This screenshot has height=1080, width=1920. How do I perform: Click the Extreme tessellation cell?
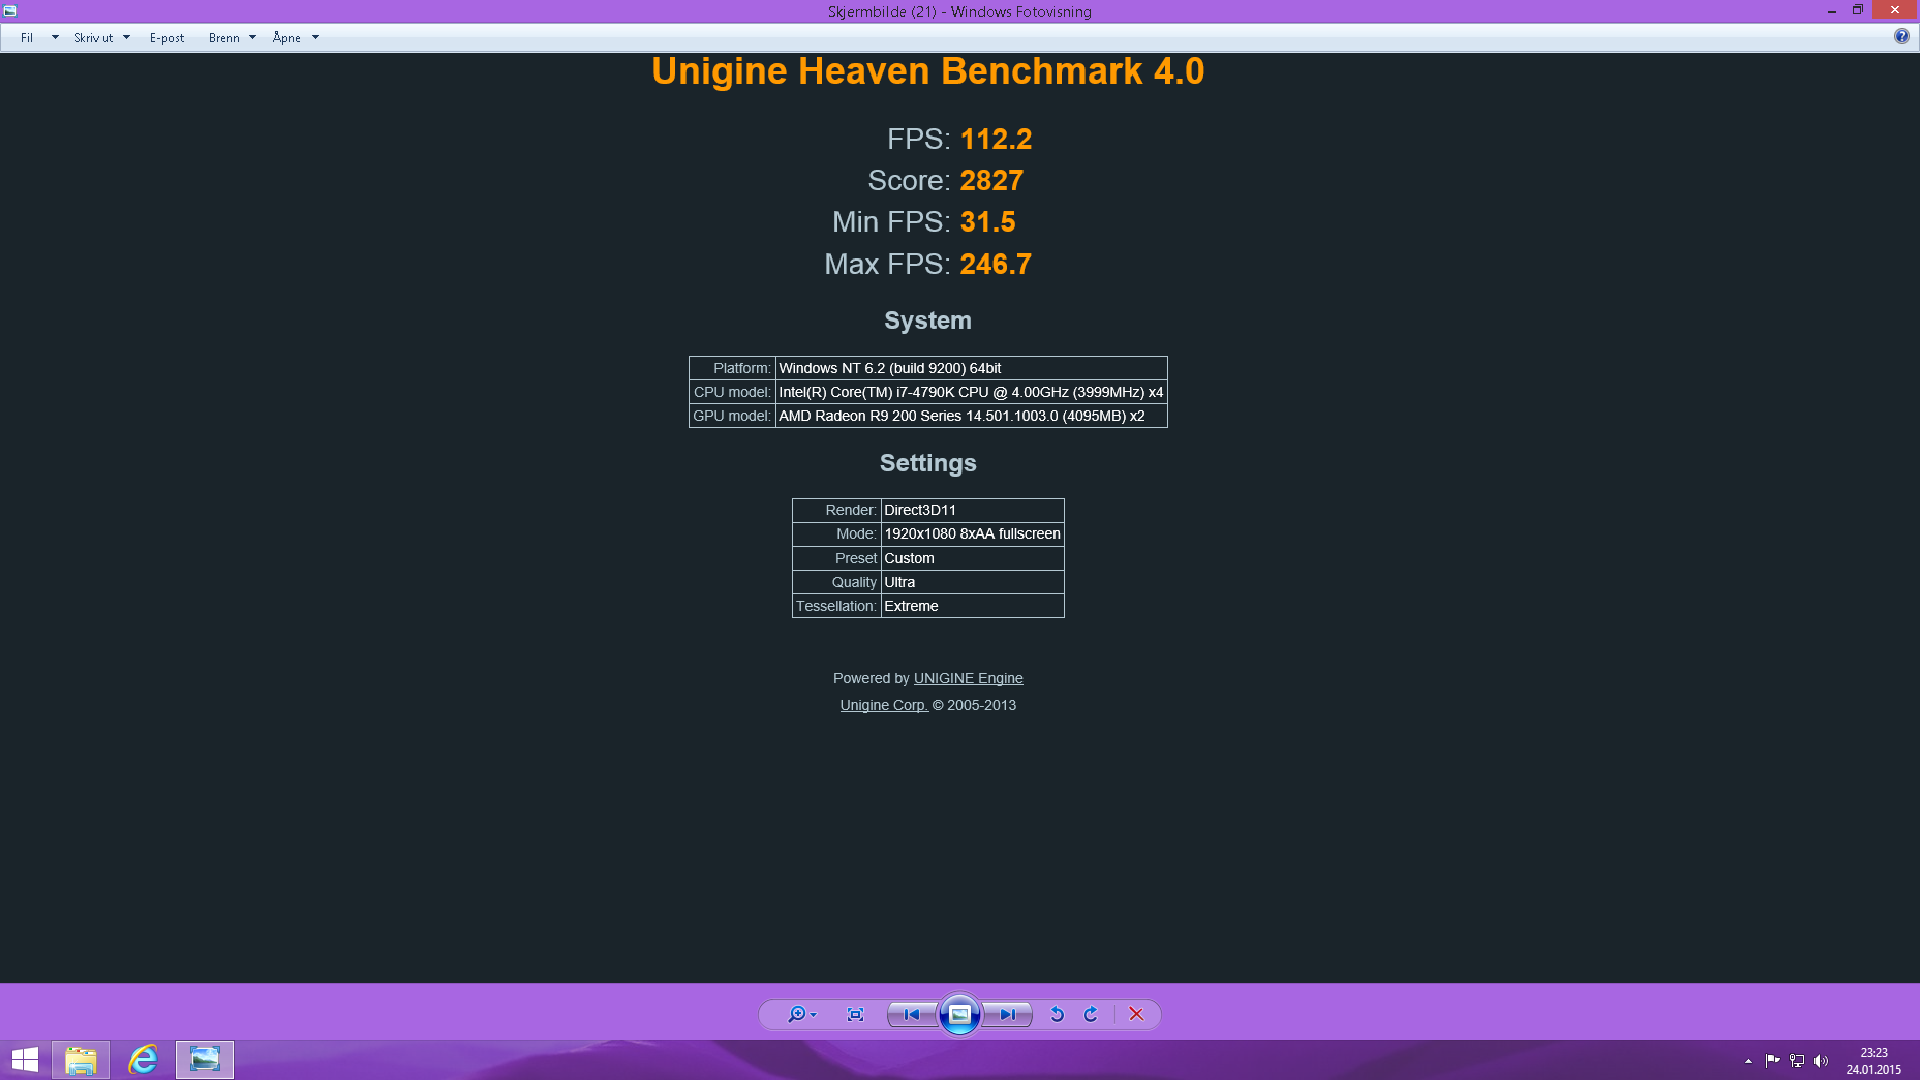point(972,606)
